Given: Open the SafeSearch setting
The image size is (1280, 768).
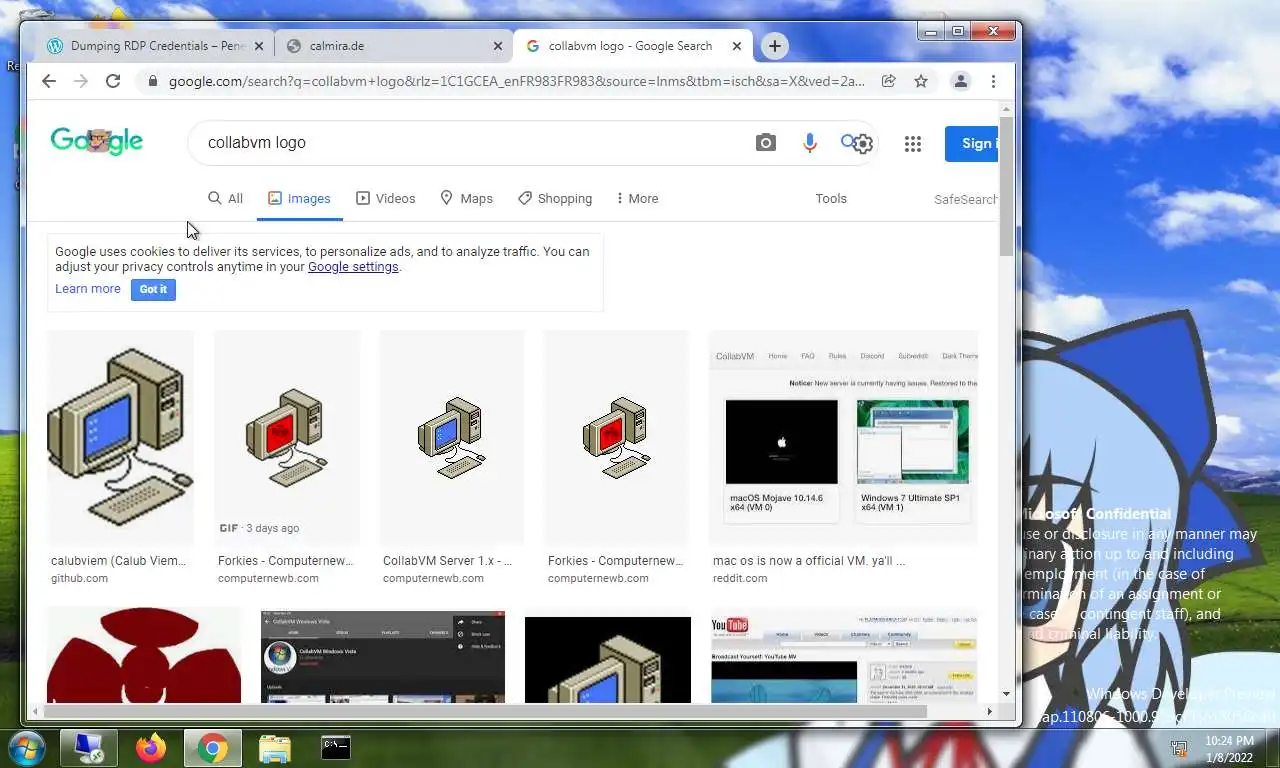Looking at the screenshot, I should 966,200.
